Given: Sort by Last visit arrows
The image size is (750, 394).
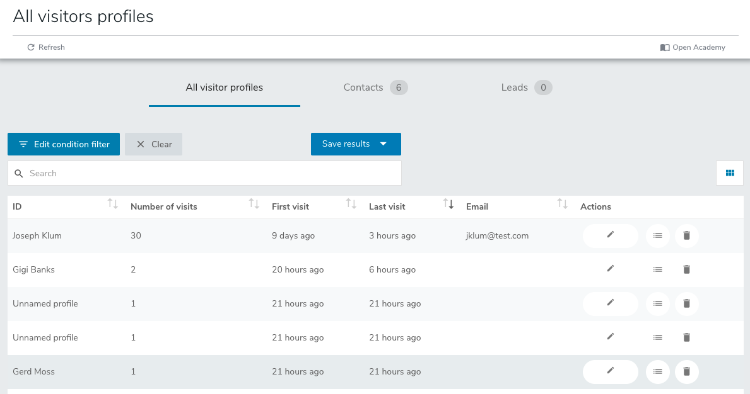Looking at the screenshot, I should [x=448, y=204].
